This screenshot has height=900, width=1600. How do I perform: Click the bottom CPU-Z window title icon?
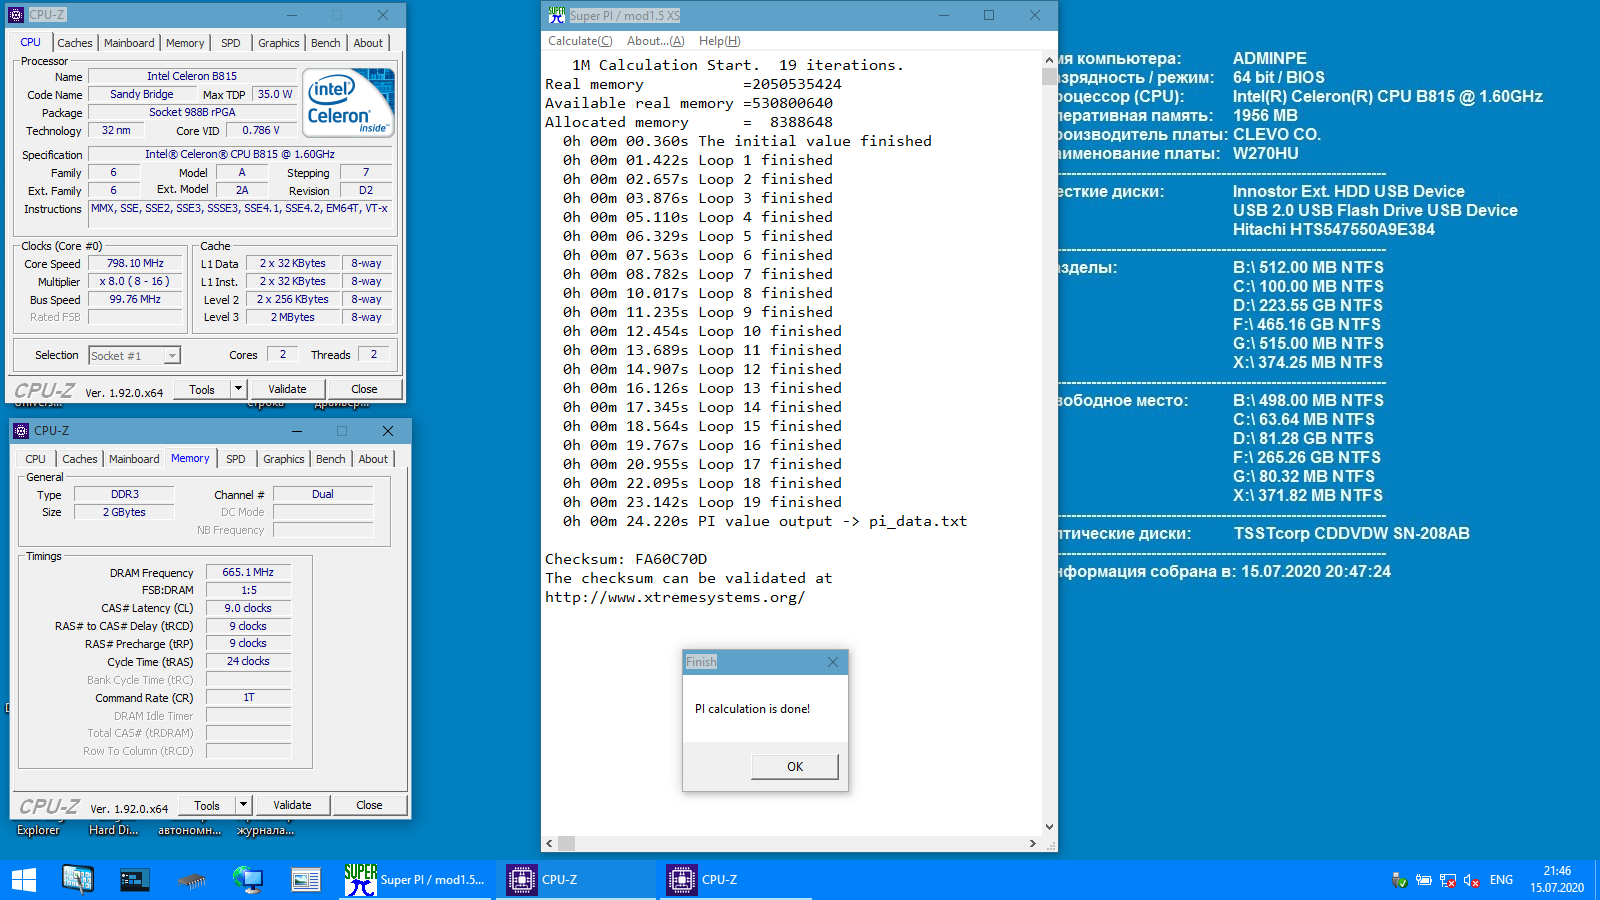click(x=21, y=431)
